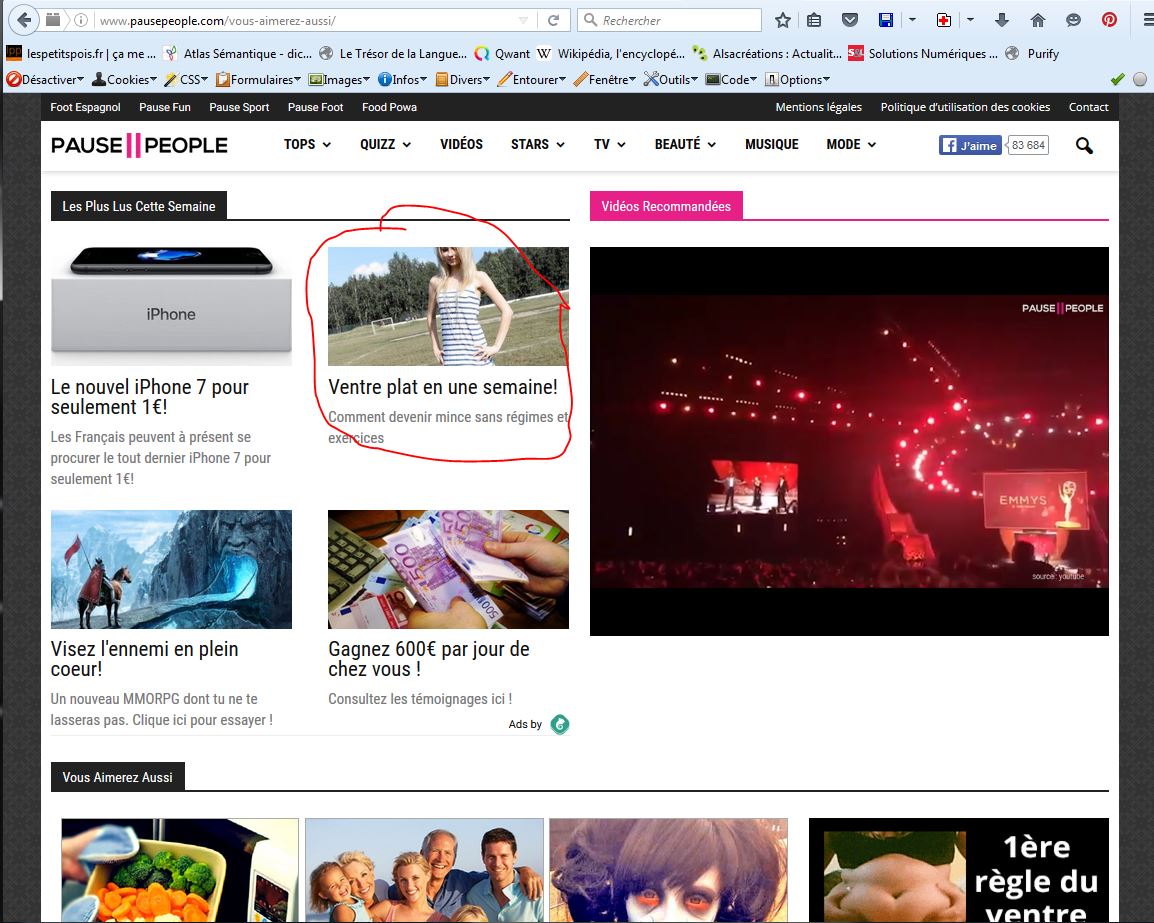Reload the page with the refresh icon

point(553,20)
